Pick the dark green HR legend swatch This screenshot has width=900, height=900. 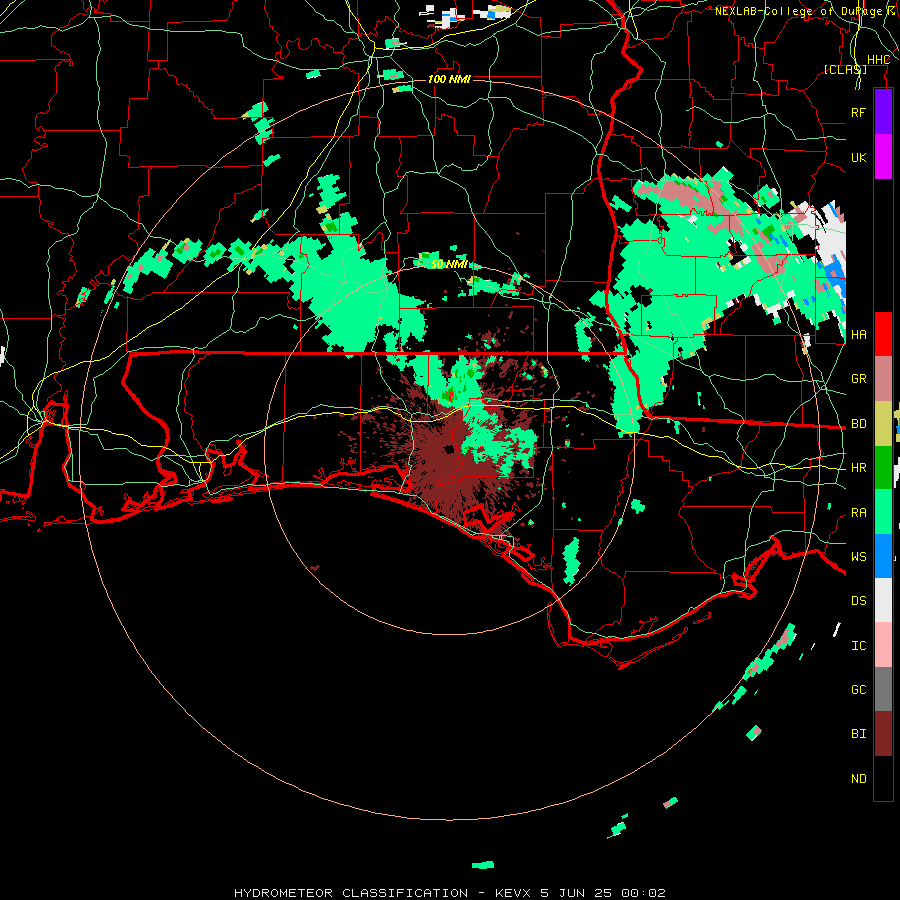click(883, 467)
